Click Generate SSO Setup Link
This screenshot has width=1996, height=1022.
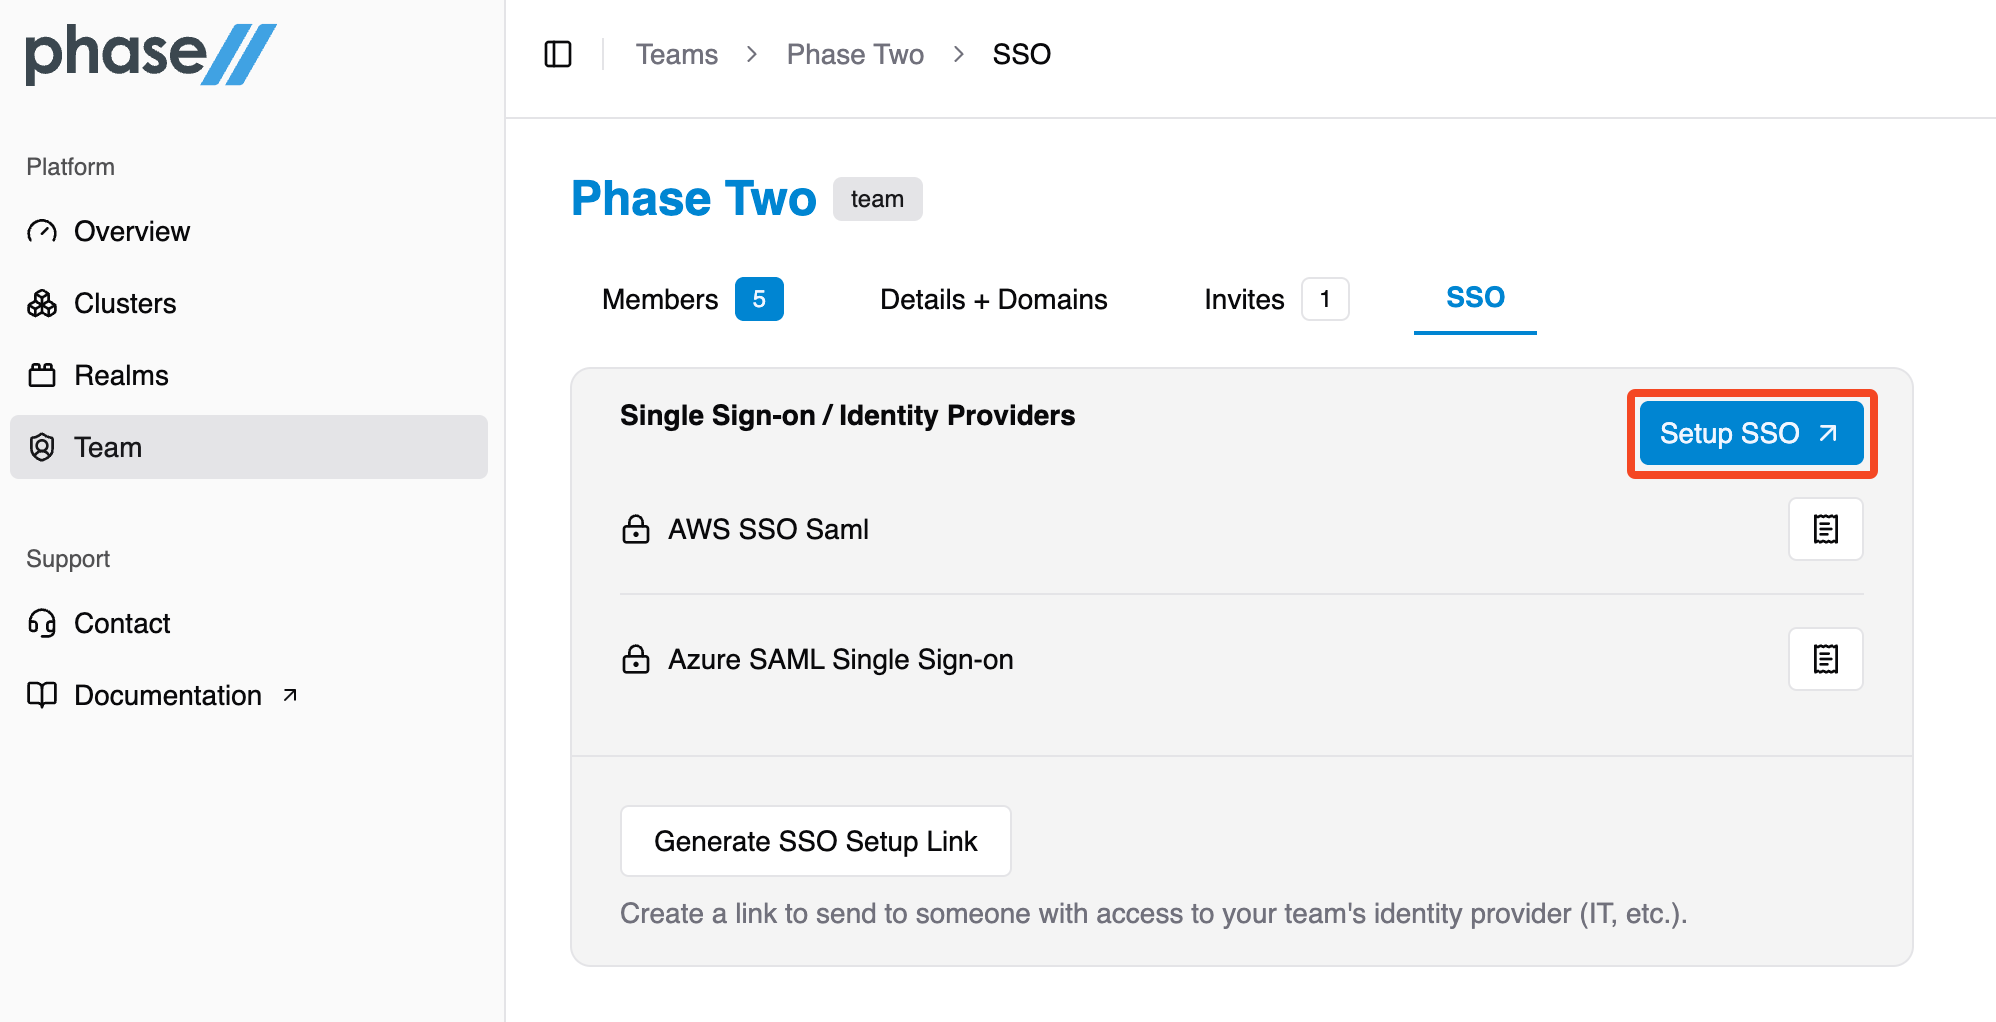[x=815, y=841]
